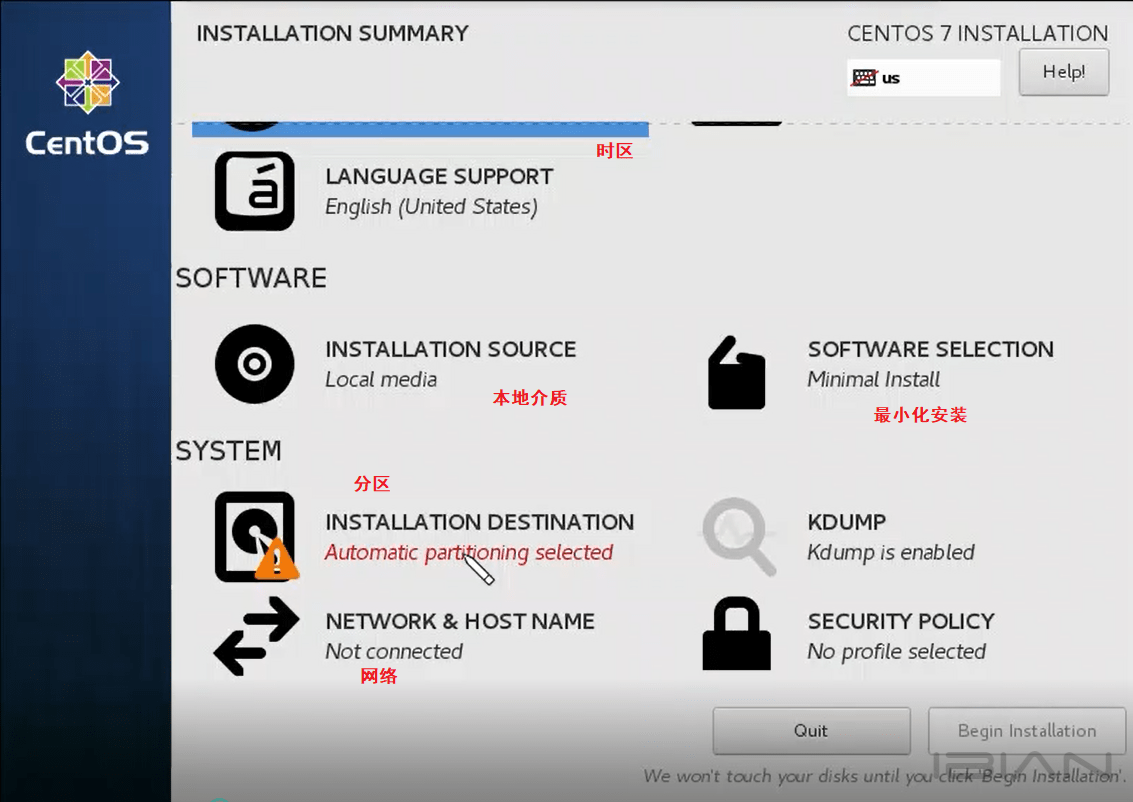
Task: Click the Begin Installation button
Action: click(x=1026, y=731)
